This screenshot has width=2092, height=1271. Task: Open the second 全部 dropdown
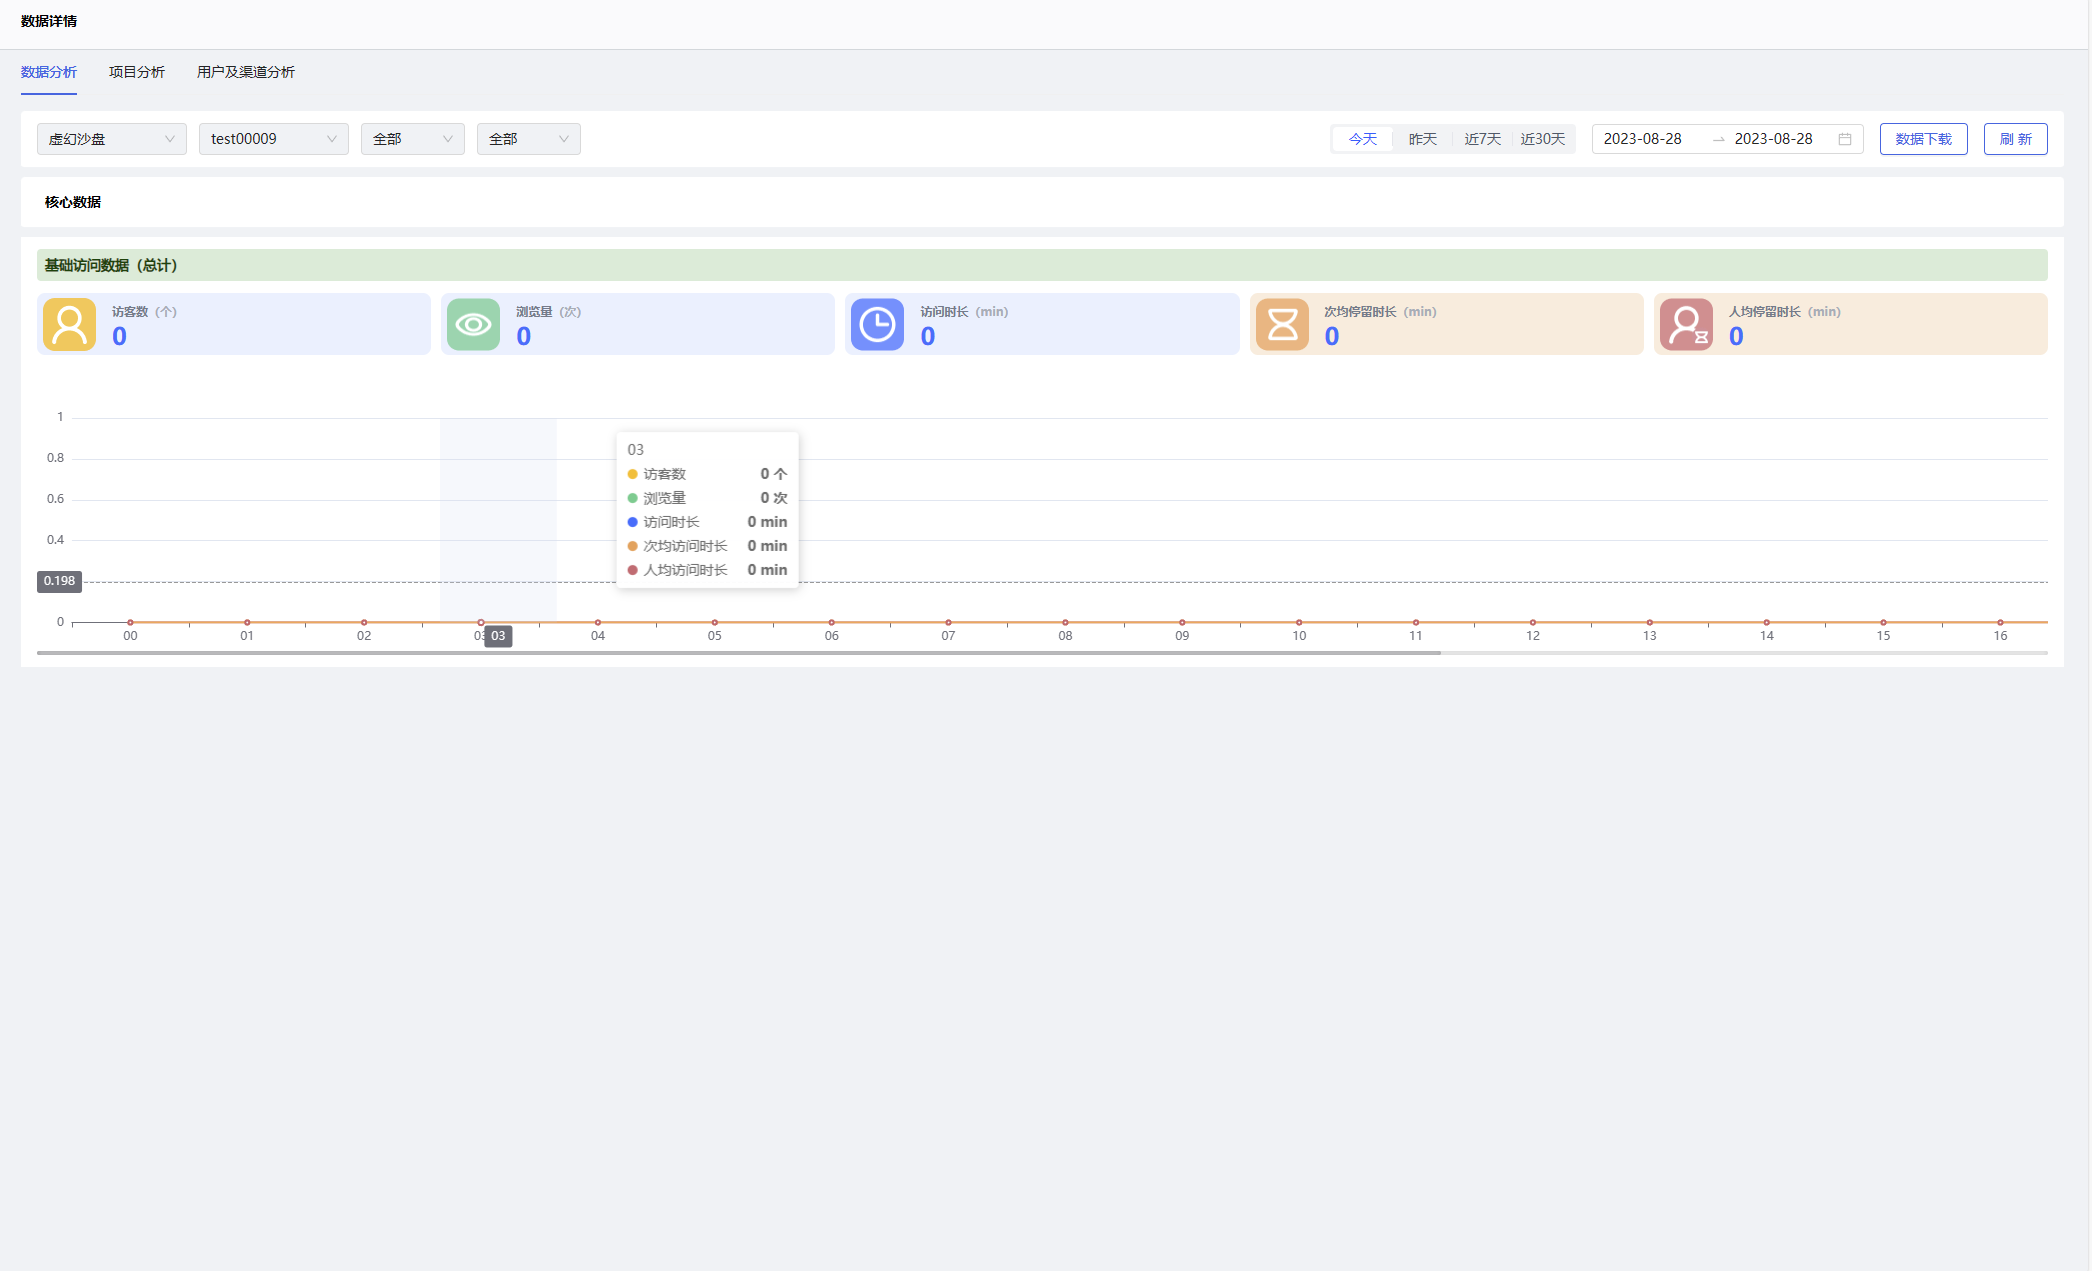(x=529, y=139)
